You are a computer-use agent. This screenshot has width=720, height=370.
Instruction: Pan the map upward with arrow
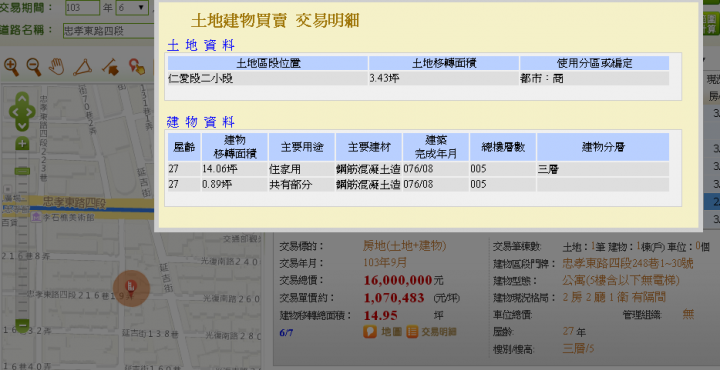point(22,99)
